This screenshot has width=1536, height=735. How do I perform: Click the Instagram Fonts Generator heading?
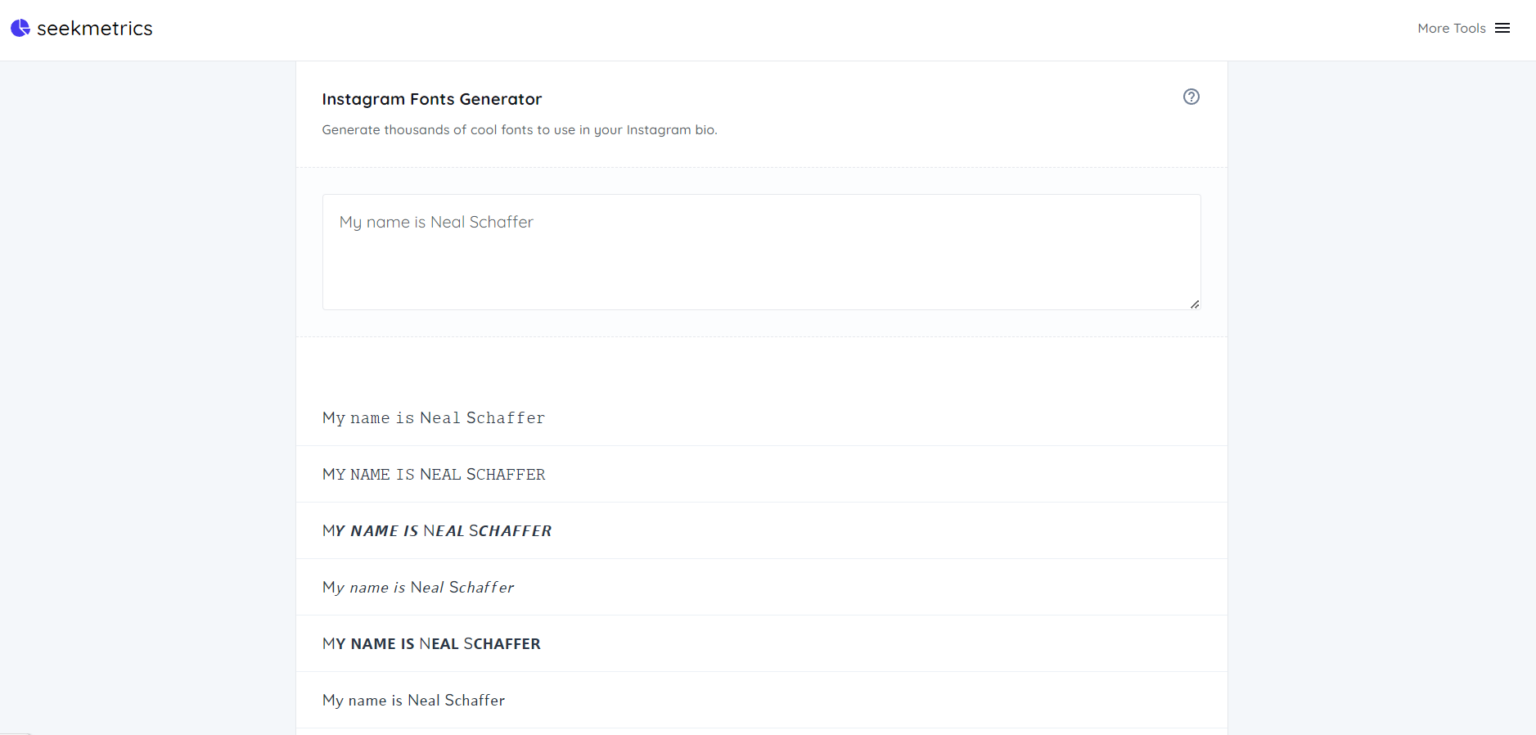click(x=431, y=99)
